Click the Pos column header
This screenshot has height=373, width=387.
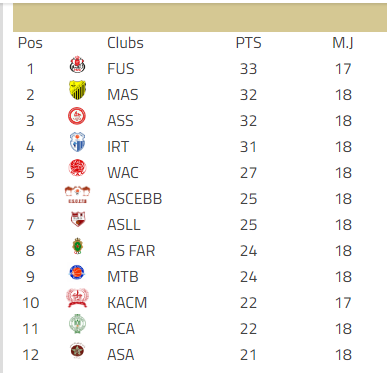point(30,43)
